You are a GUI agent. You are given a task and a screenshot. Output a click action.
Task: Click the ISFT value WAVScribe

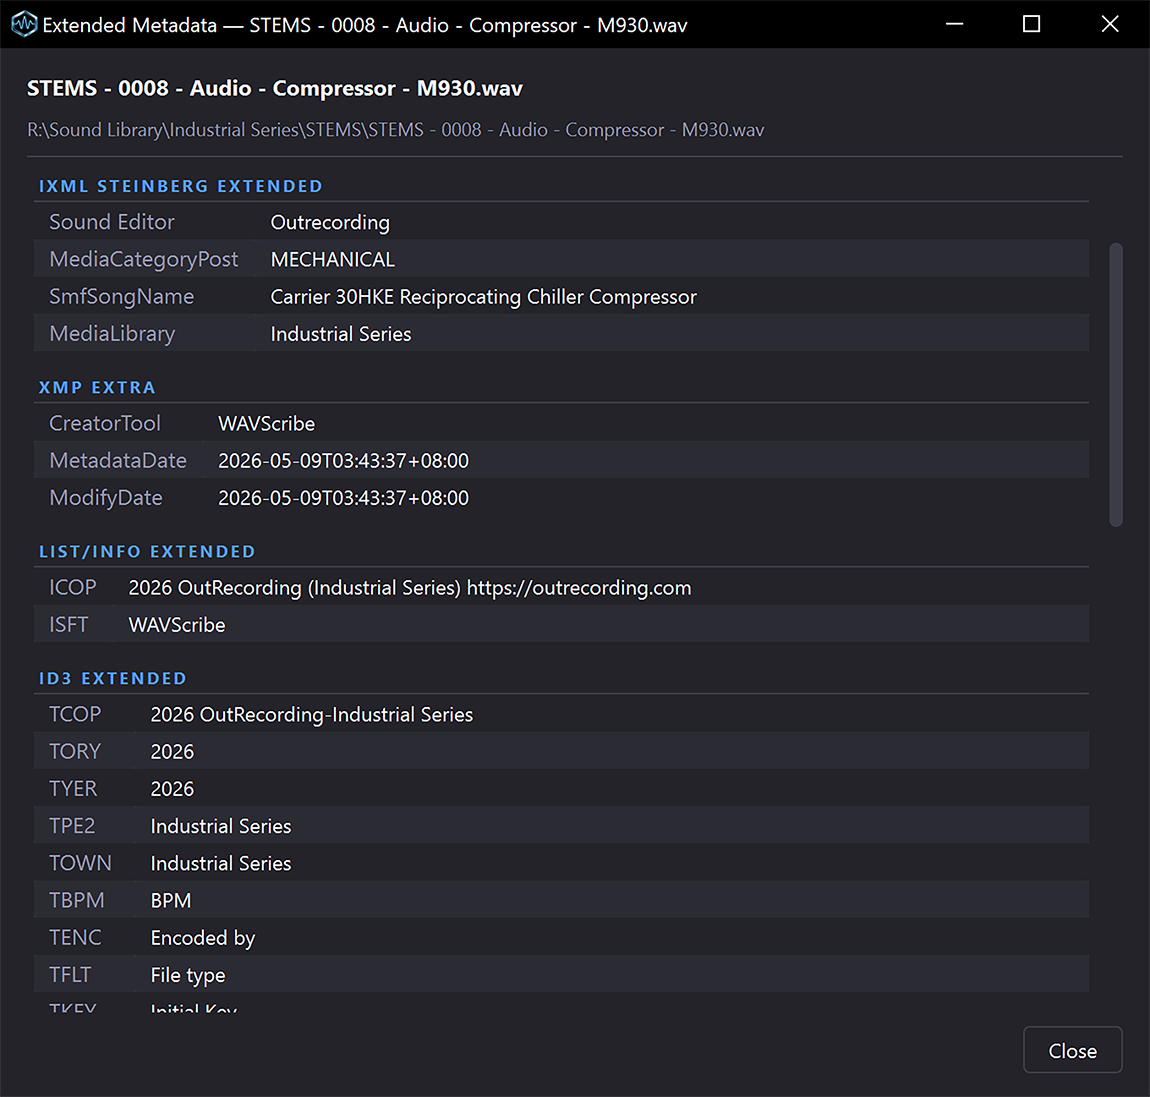point(177,625)
